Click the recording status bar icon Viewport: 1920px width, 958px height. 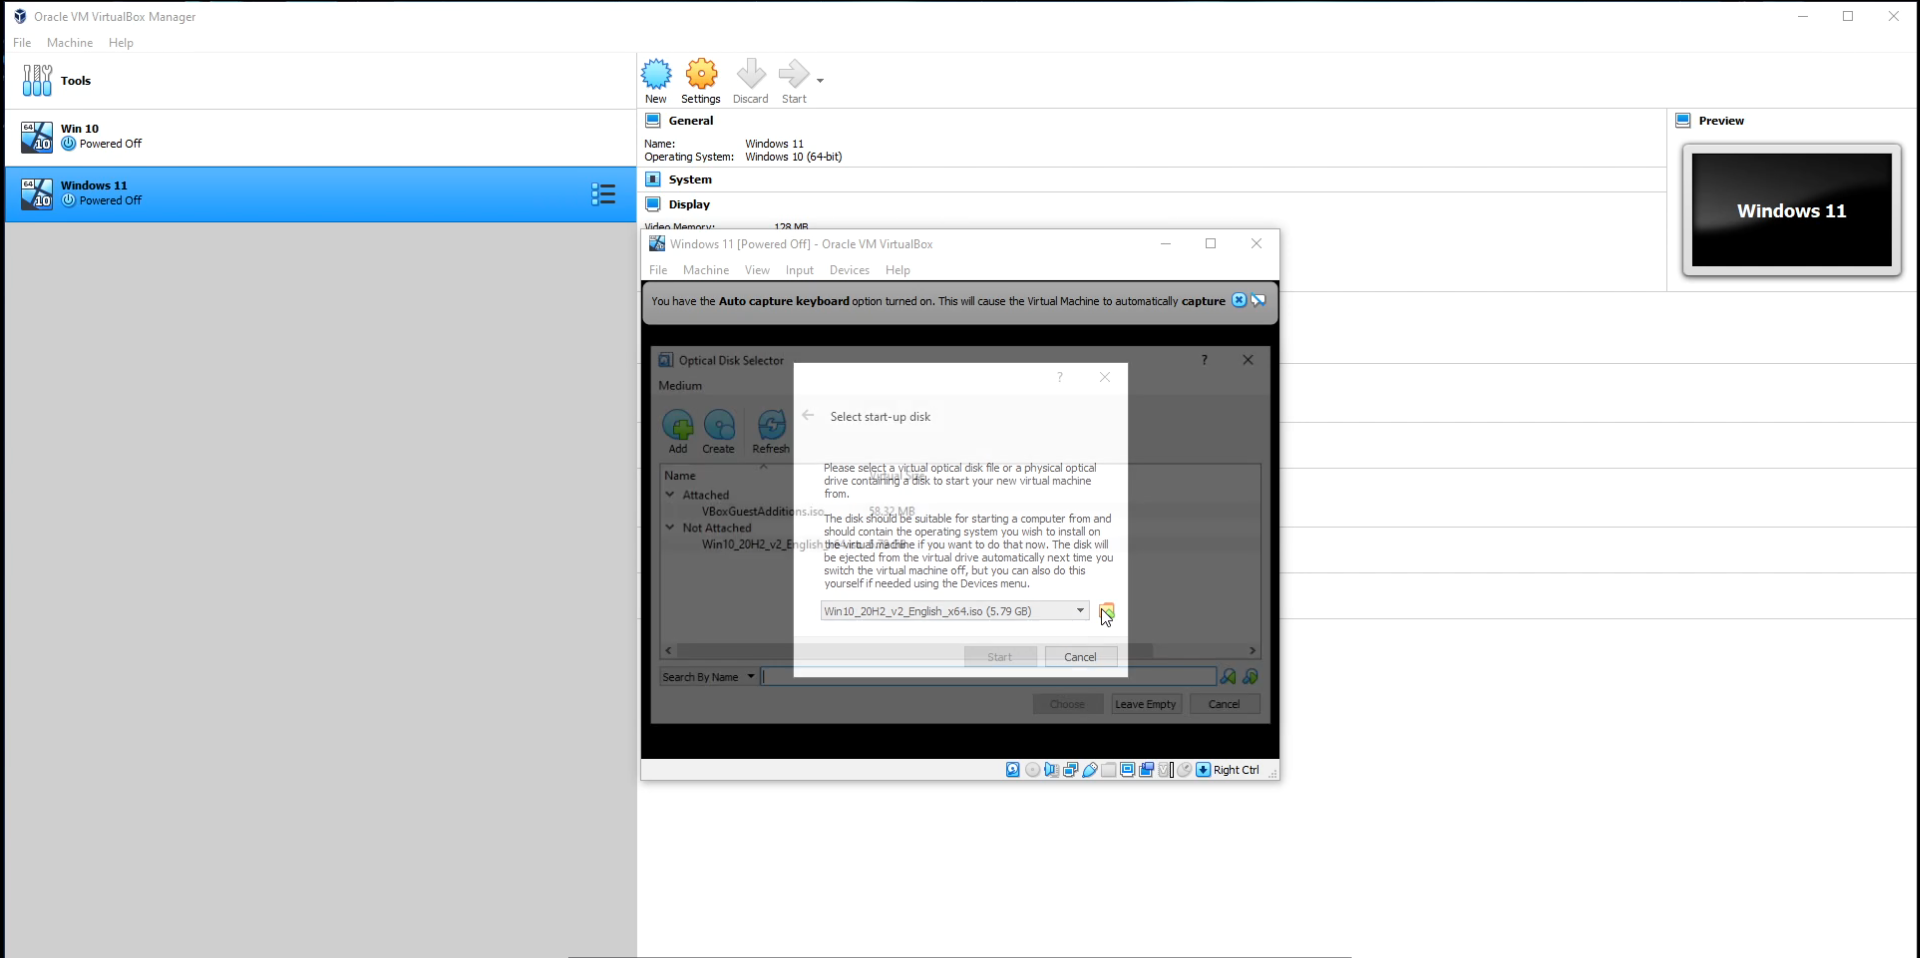[x=1147, y=770]
